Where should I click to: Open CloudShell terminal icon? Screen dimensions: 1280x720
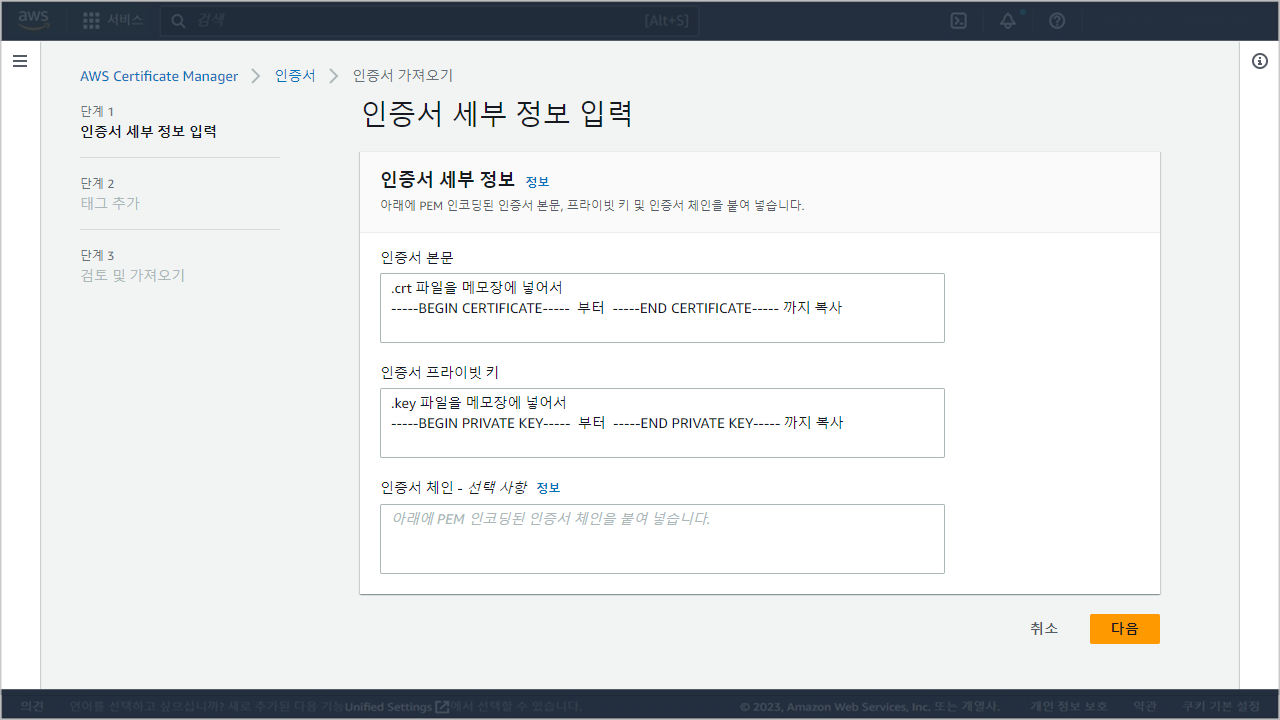(958, 20)
